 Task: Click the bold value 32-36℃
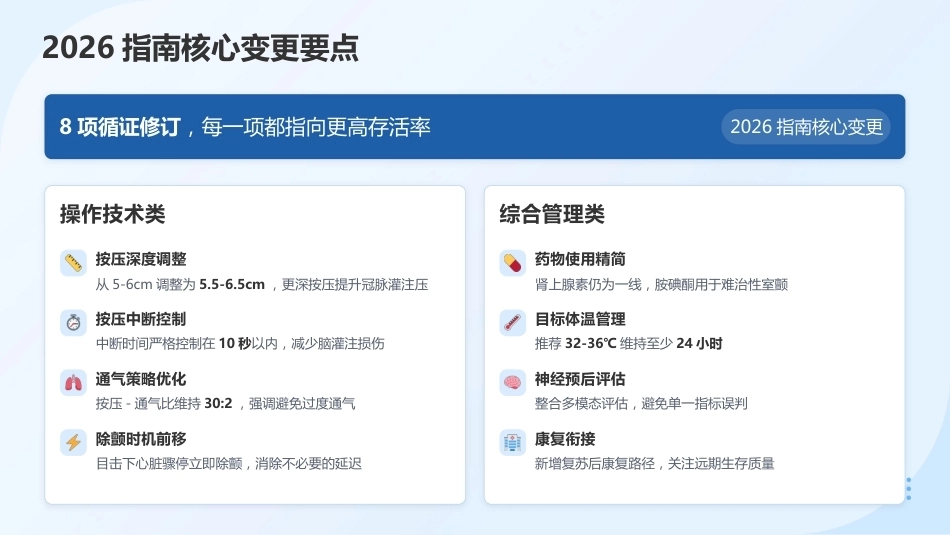tap(591, 344)
